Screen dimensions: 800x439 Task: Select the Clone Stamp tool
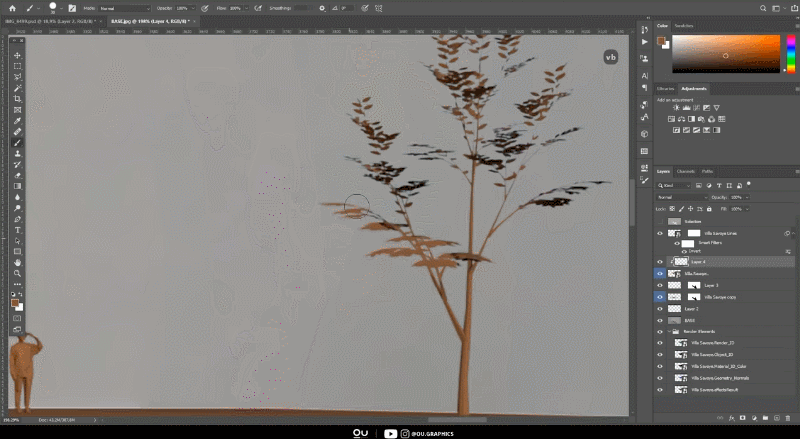click(18, 153)
